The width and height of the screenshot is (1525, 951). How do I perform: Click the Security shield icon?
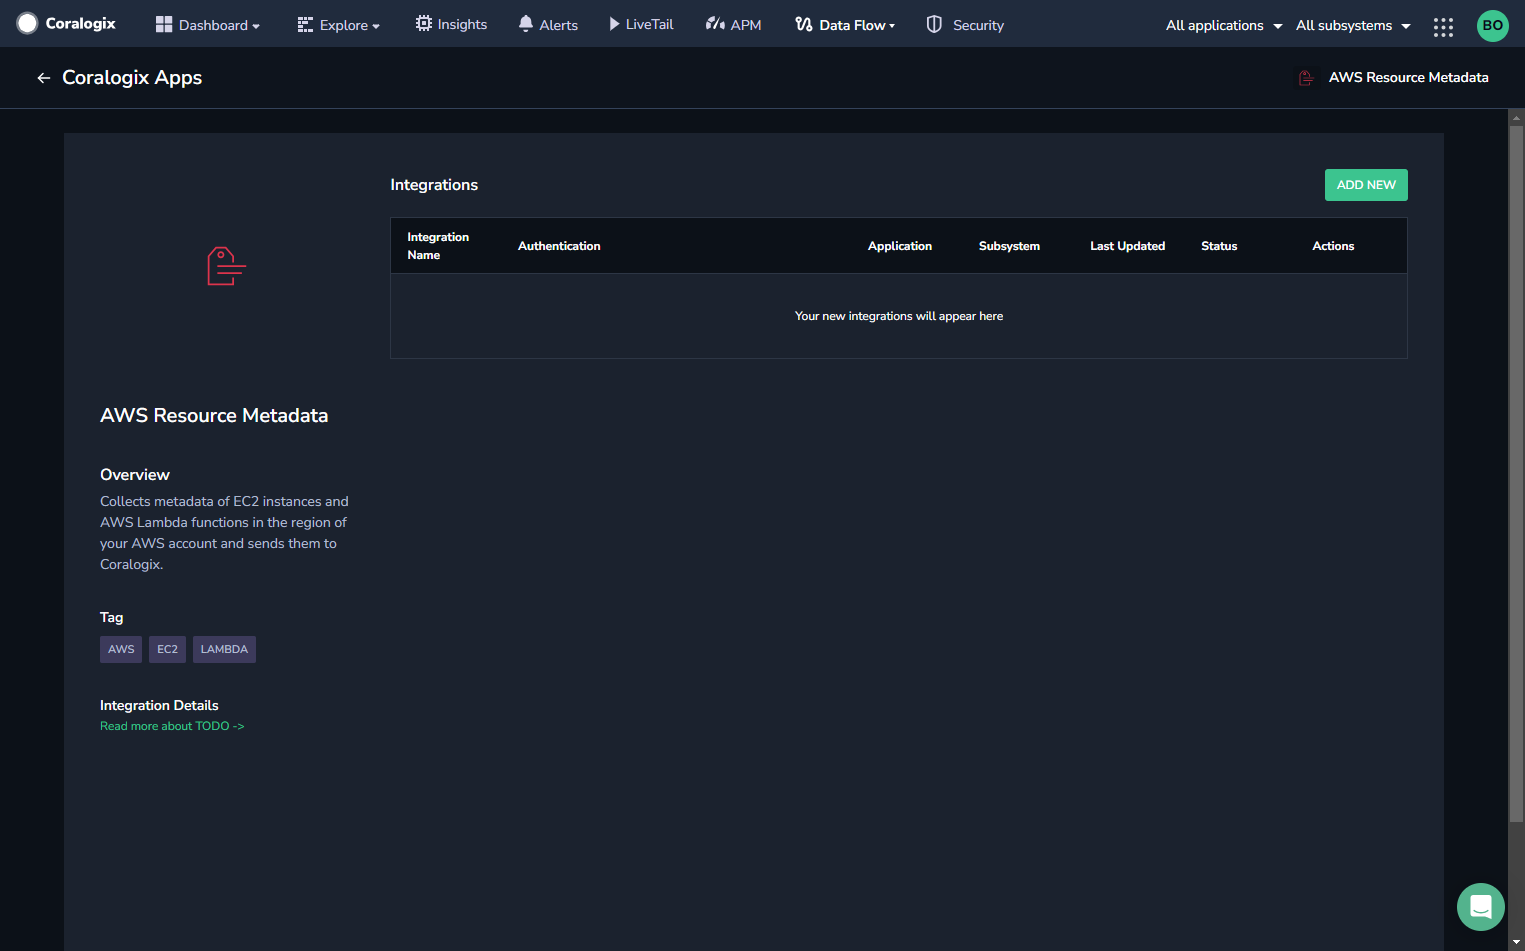(934, 24)
